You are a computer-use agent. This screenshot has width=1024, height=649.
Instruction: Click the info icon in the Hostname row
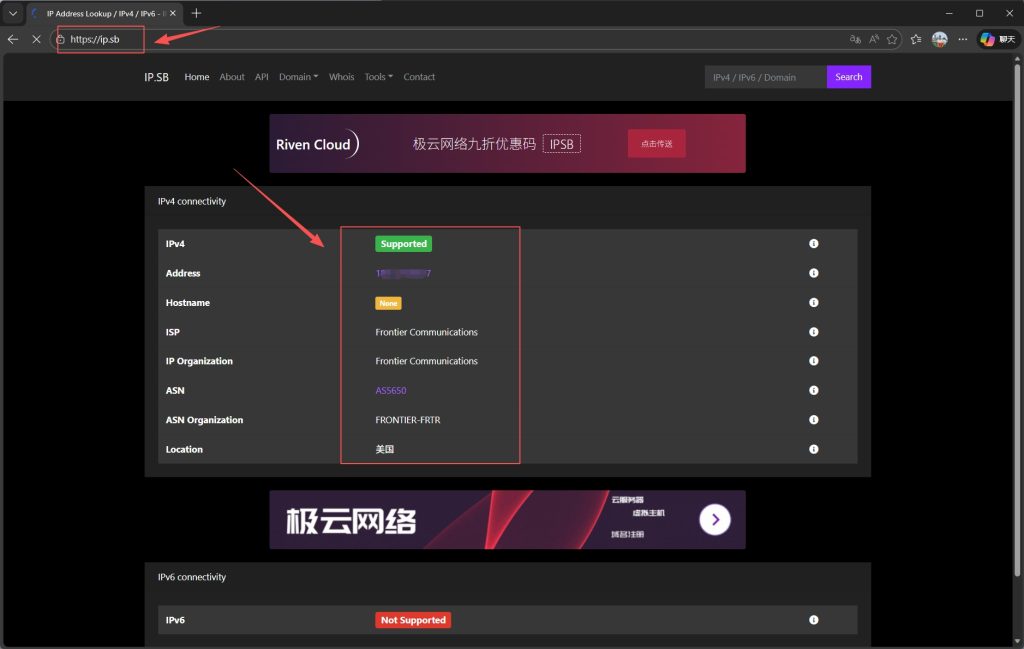pyautogui.click(x=814, y=303)
